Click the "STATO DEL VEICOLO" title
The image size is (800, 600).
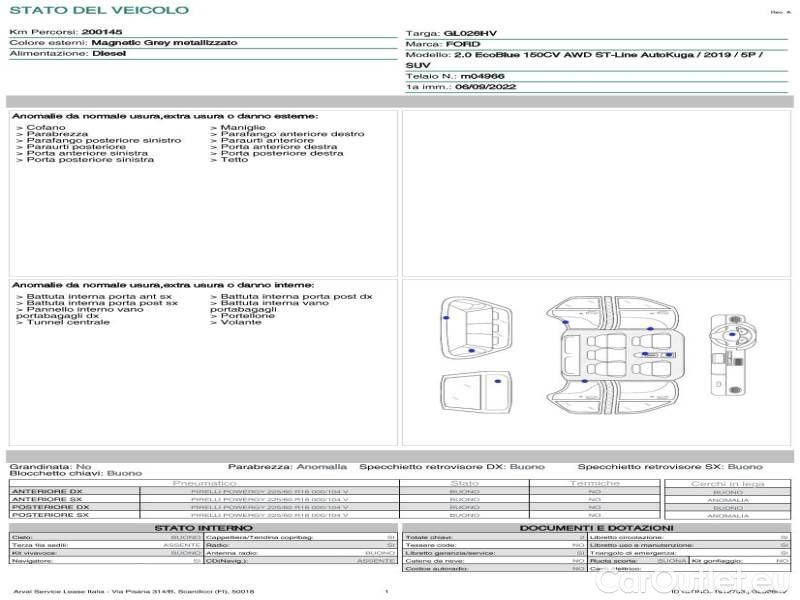pos(99,10)
